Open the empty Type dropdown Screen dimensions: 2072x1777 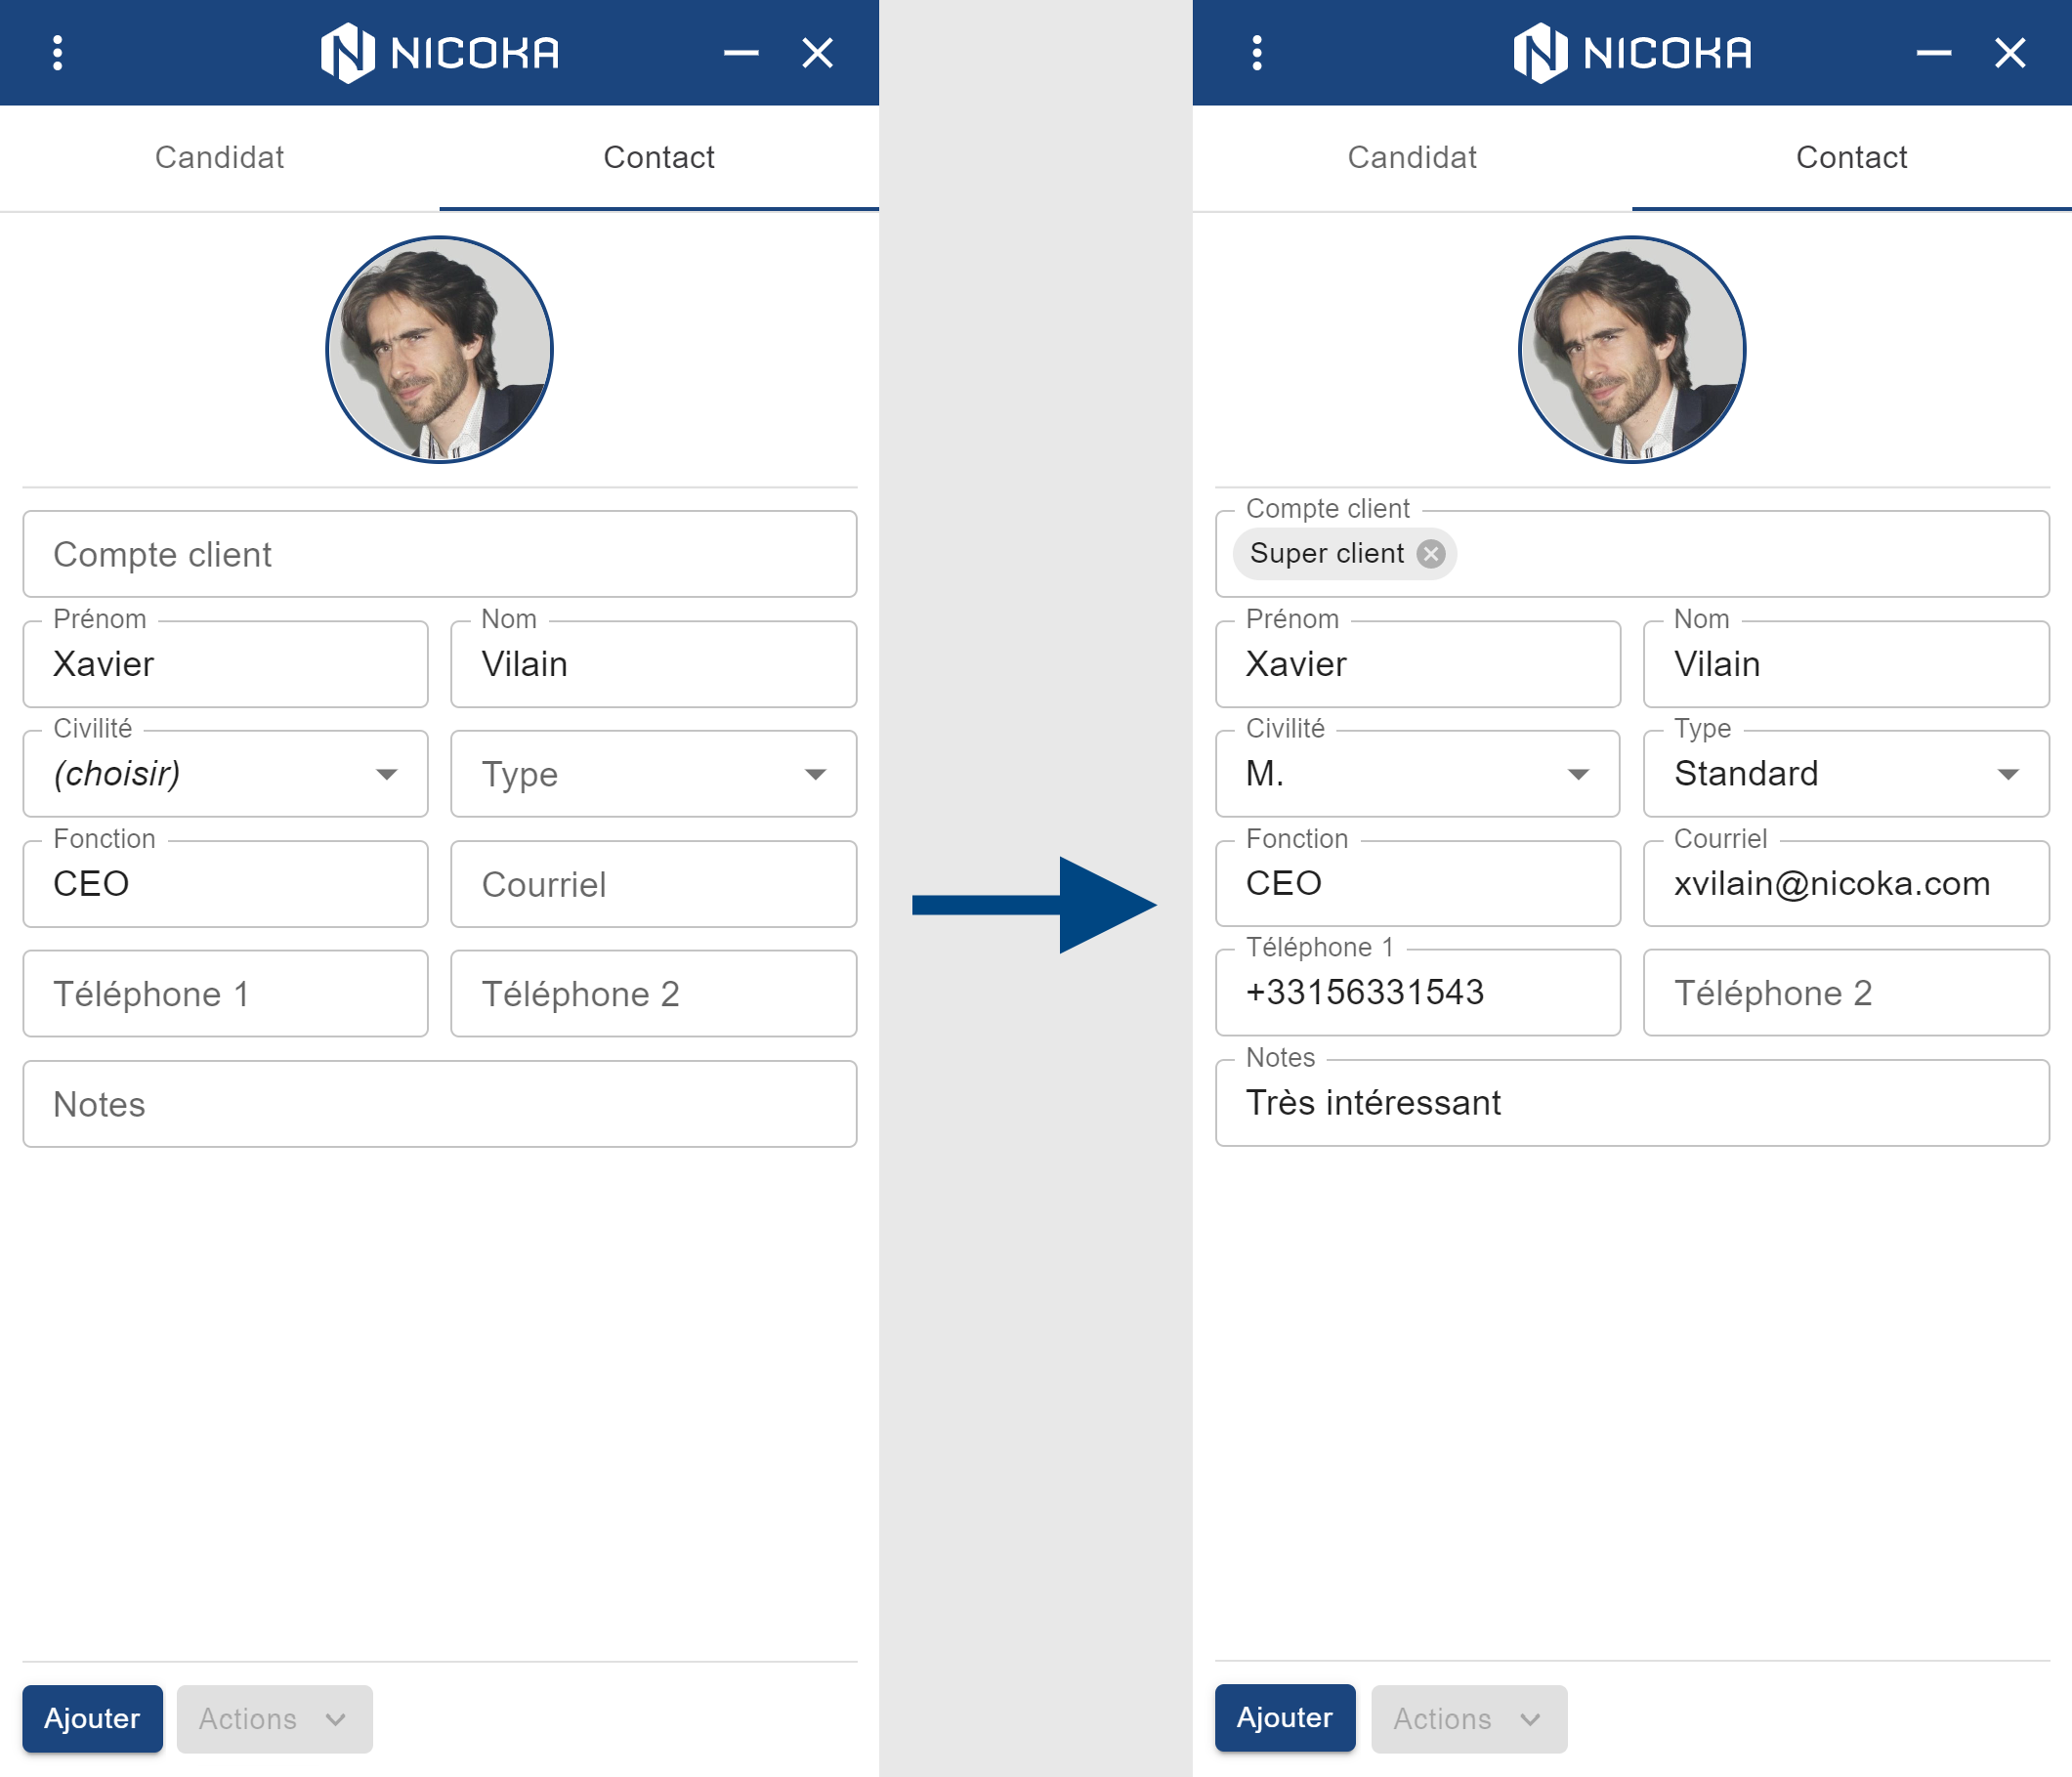(654, 774)
